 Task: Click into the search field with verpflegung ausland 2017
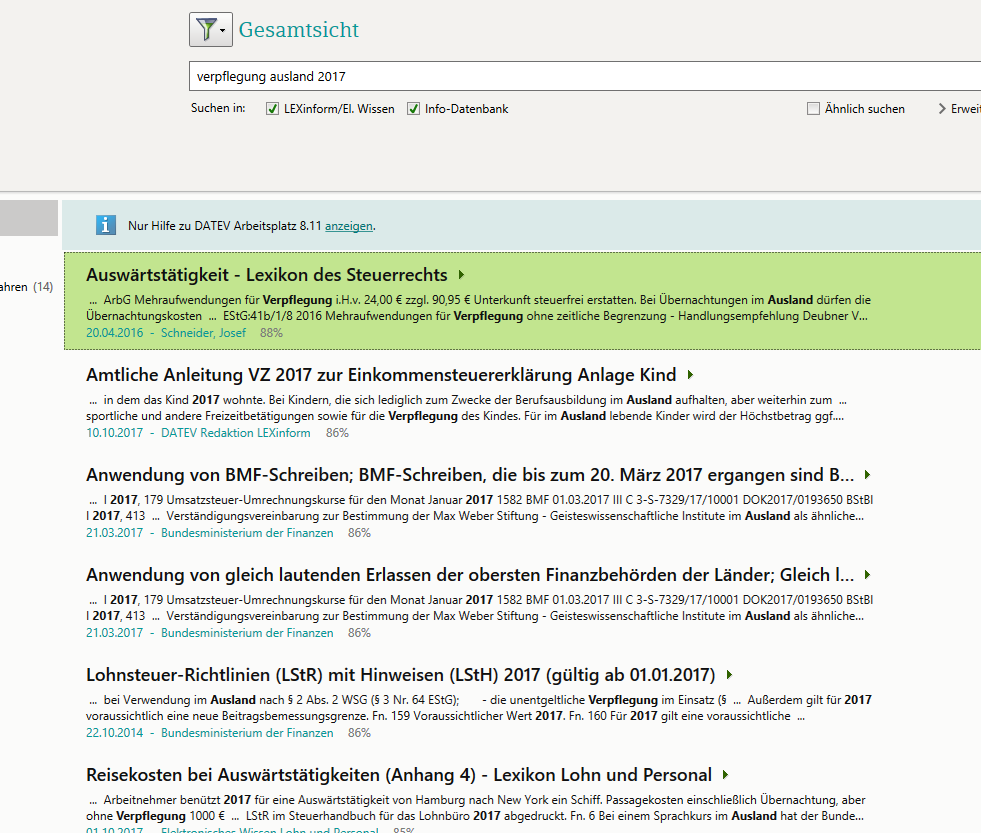click(x=580, y=76)
